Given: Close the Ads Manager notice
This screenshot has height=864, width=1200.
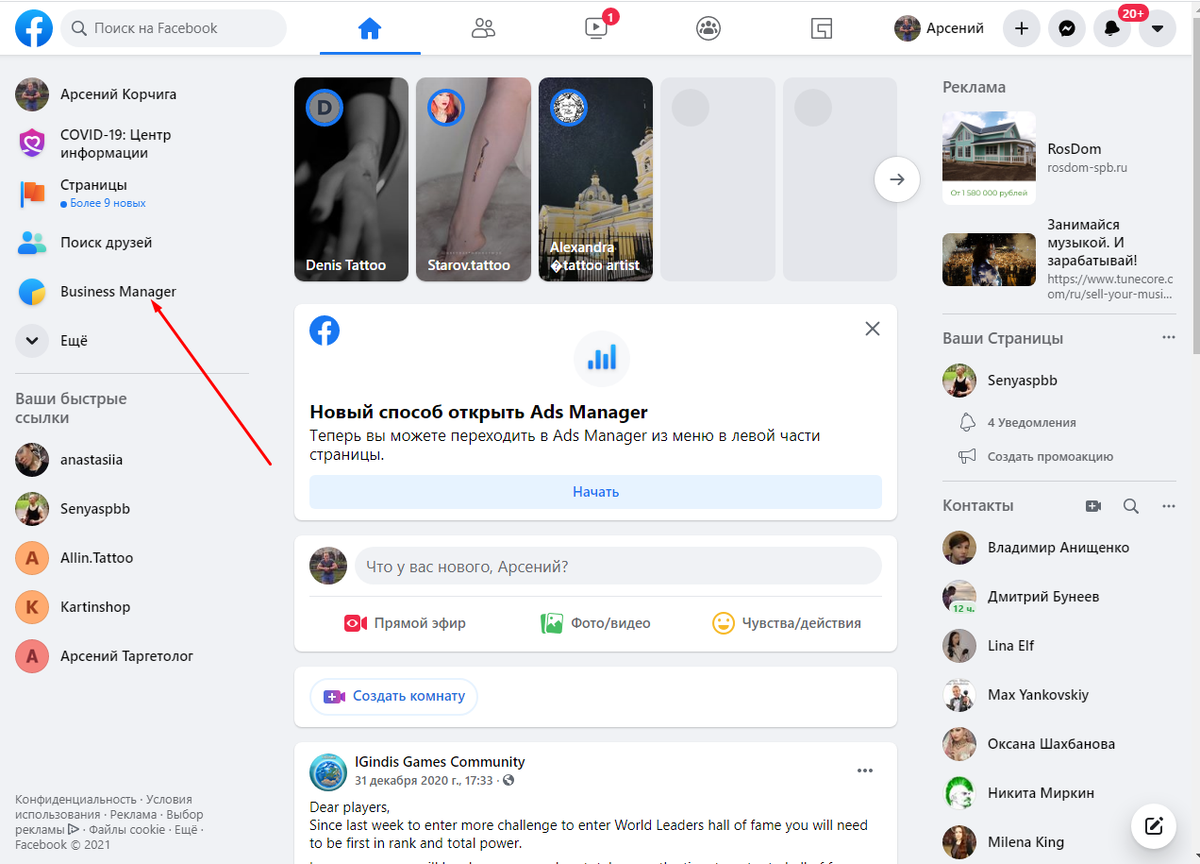Looking at the screenshot, I should (872, 329).
